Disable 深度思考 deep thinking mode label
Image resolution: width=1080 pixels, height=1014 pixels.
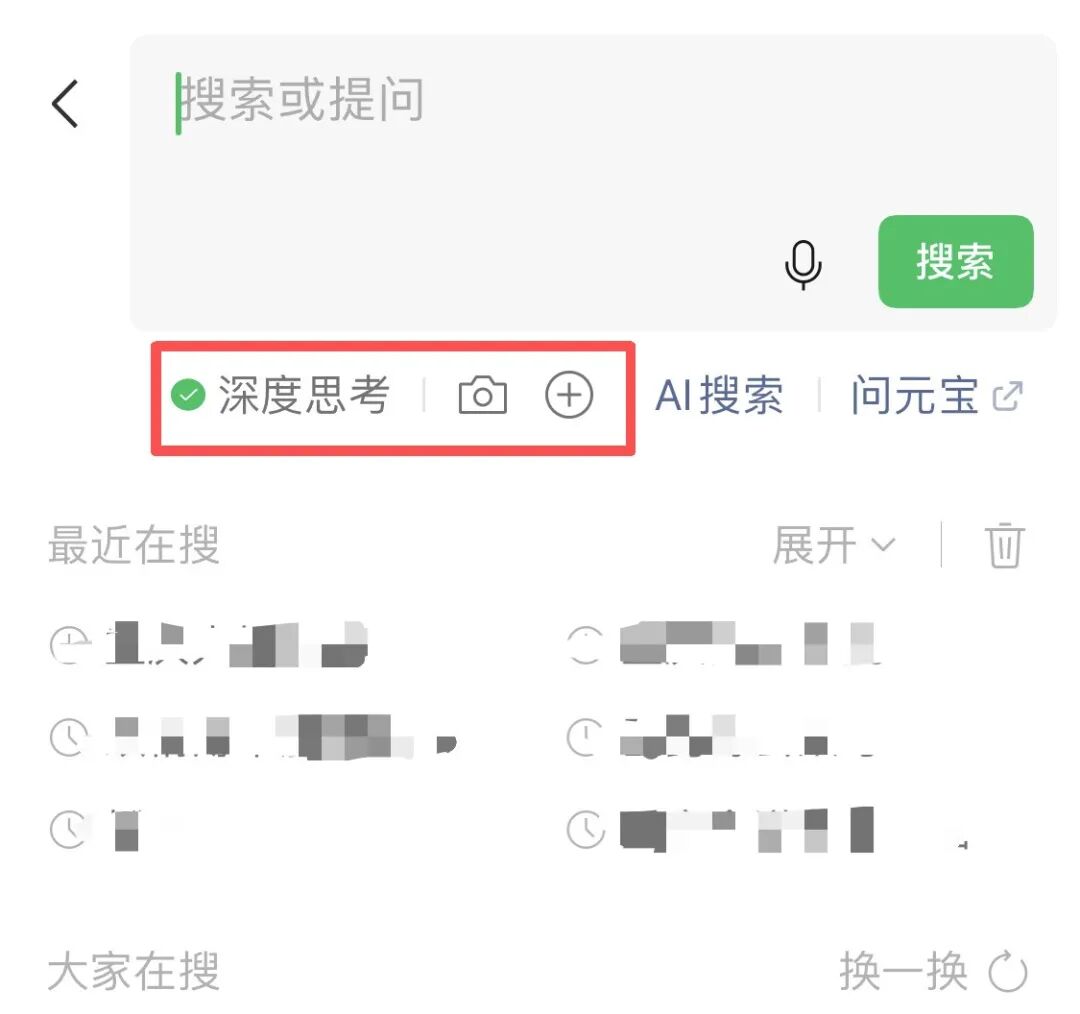pyautogui.click(x=304, y=395)
